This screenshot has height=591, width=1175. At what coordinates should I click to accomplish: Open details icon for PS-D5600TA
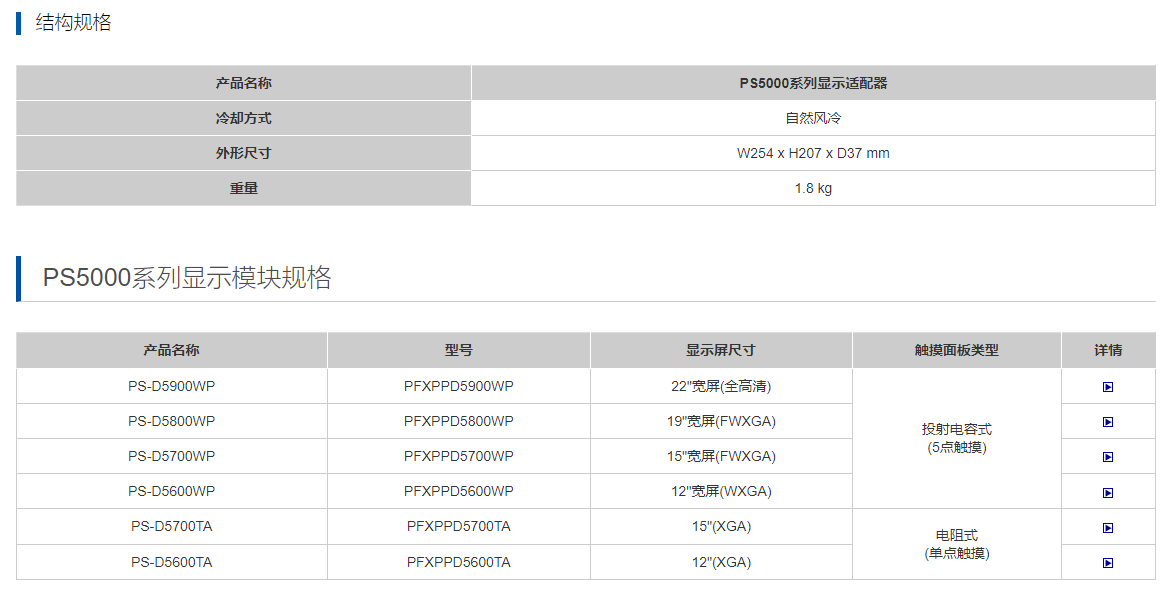(1108, 563)
